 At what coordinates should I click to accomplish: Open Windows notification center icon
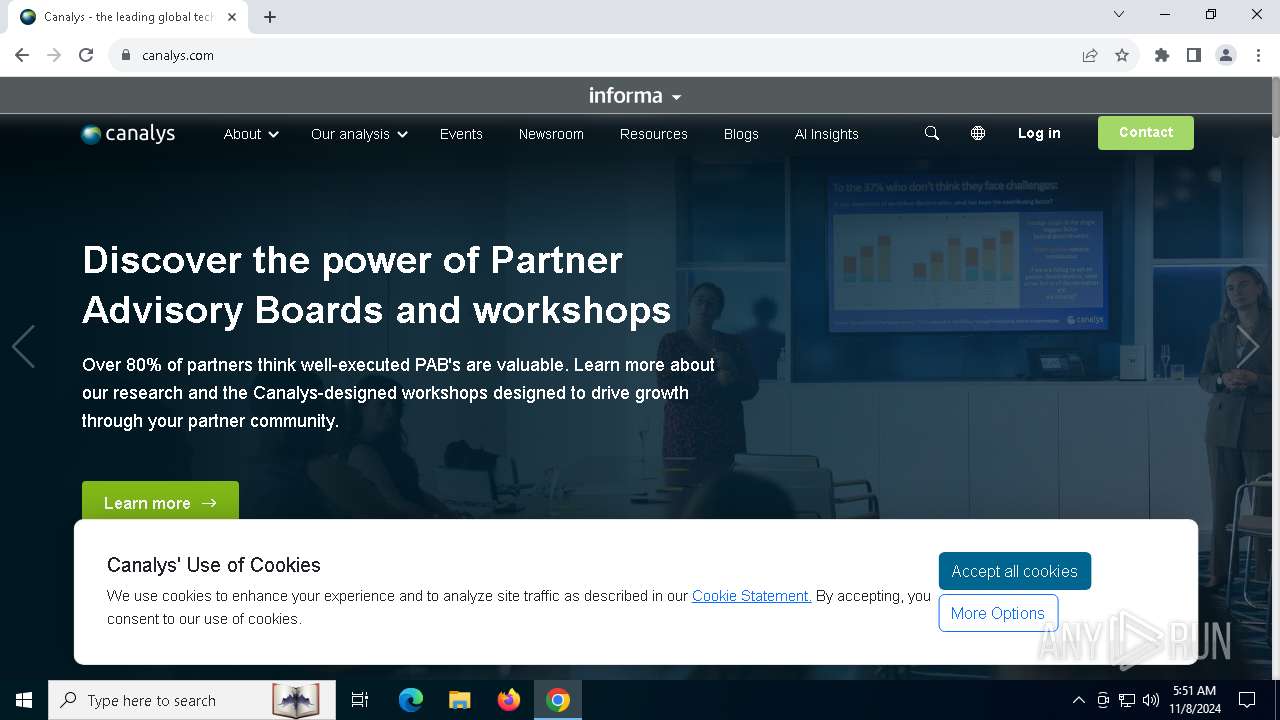click(1247, 700)
